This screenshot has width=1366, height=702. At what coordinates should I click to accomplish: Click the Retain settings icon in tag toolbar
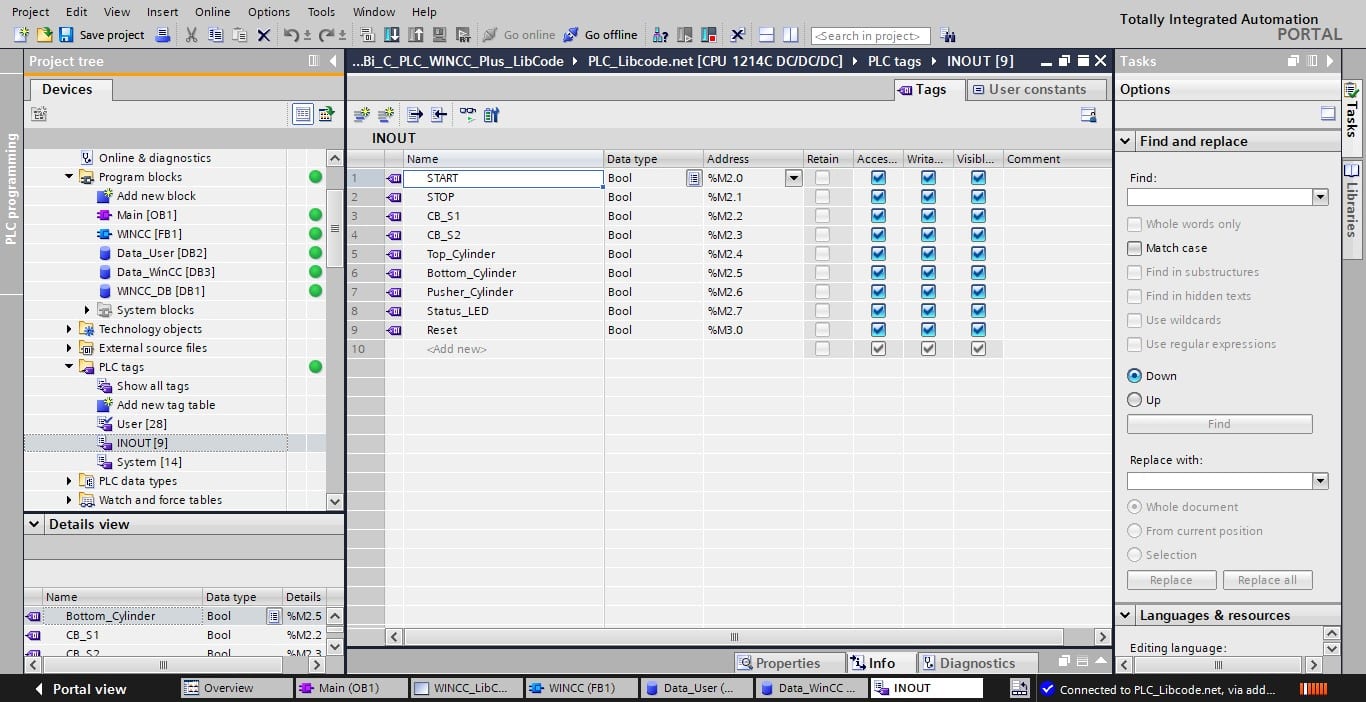click(x=491, y=115)
